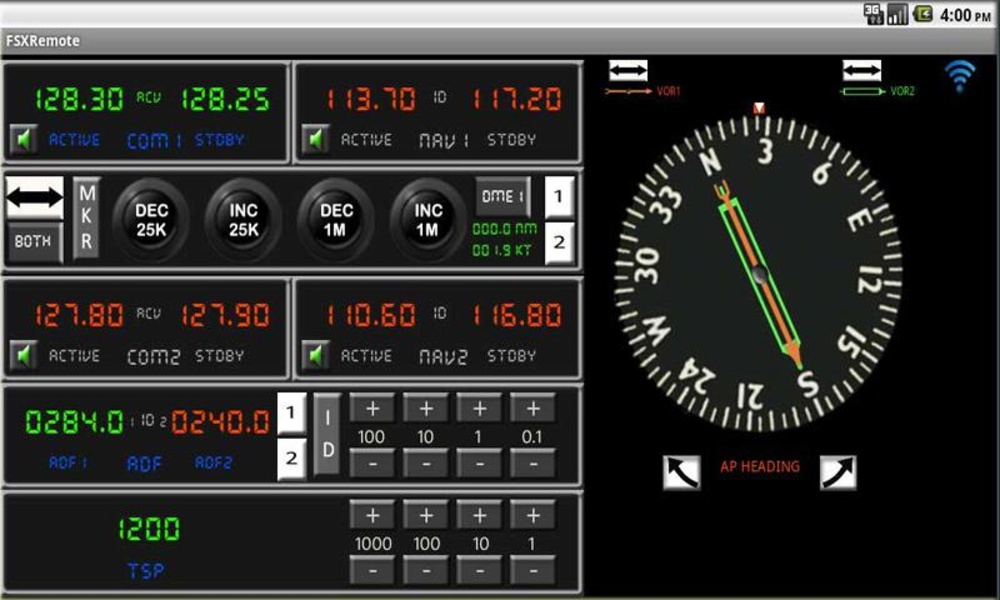Increase transponder code by 1

pyautogui.click(x=533, y=515)
